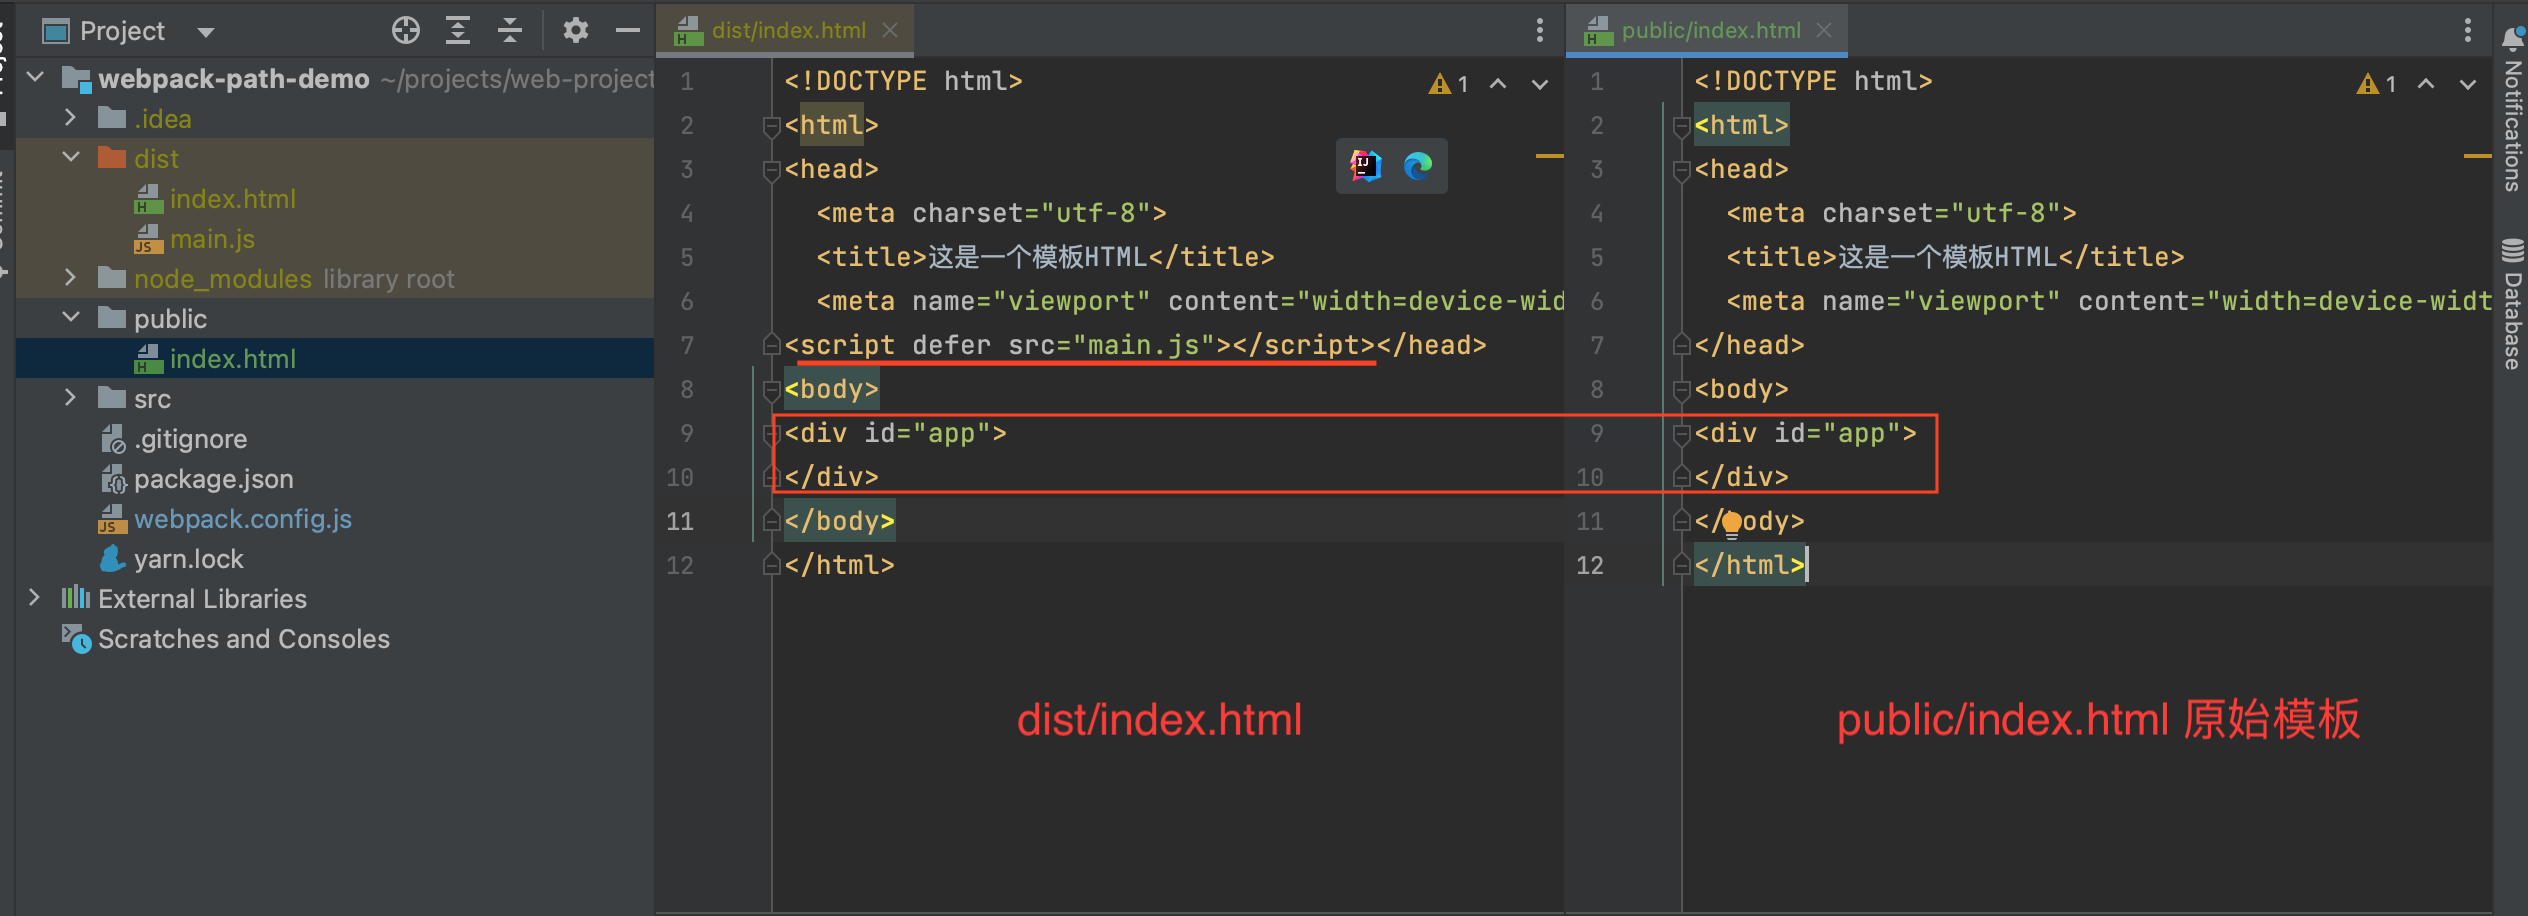
Task: Fold the html tag in right editor
Action: click(x=1681, y=126)
